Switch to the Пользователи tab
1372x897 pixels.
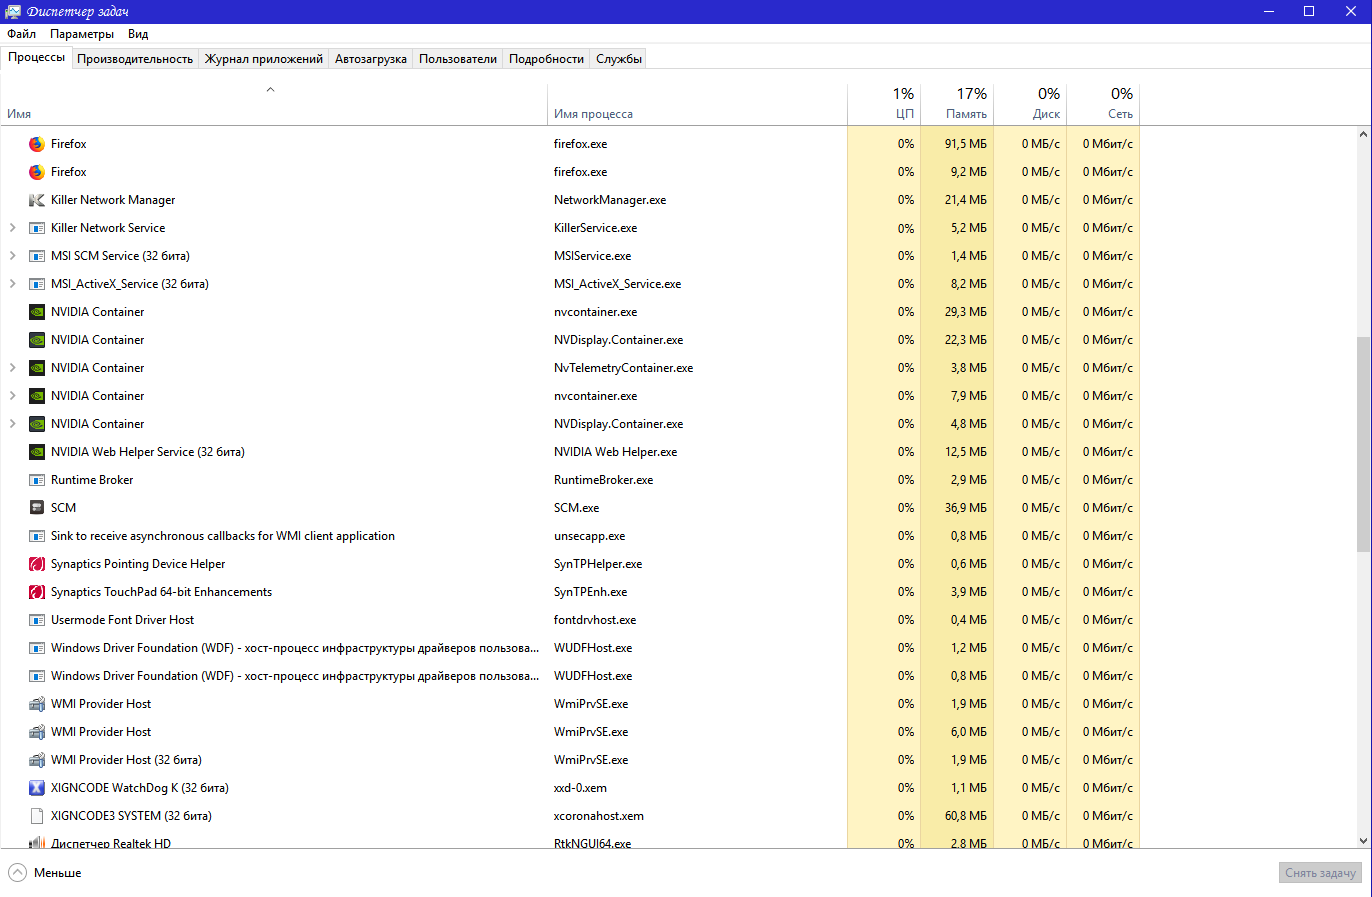coord(458,59)
